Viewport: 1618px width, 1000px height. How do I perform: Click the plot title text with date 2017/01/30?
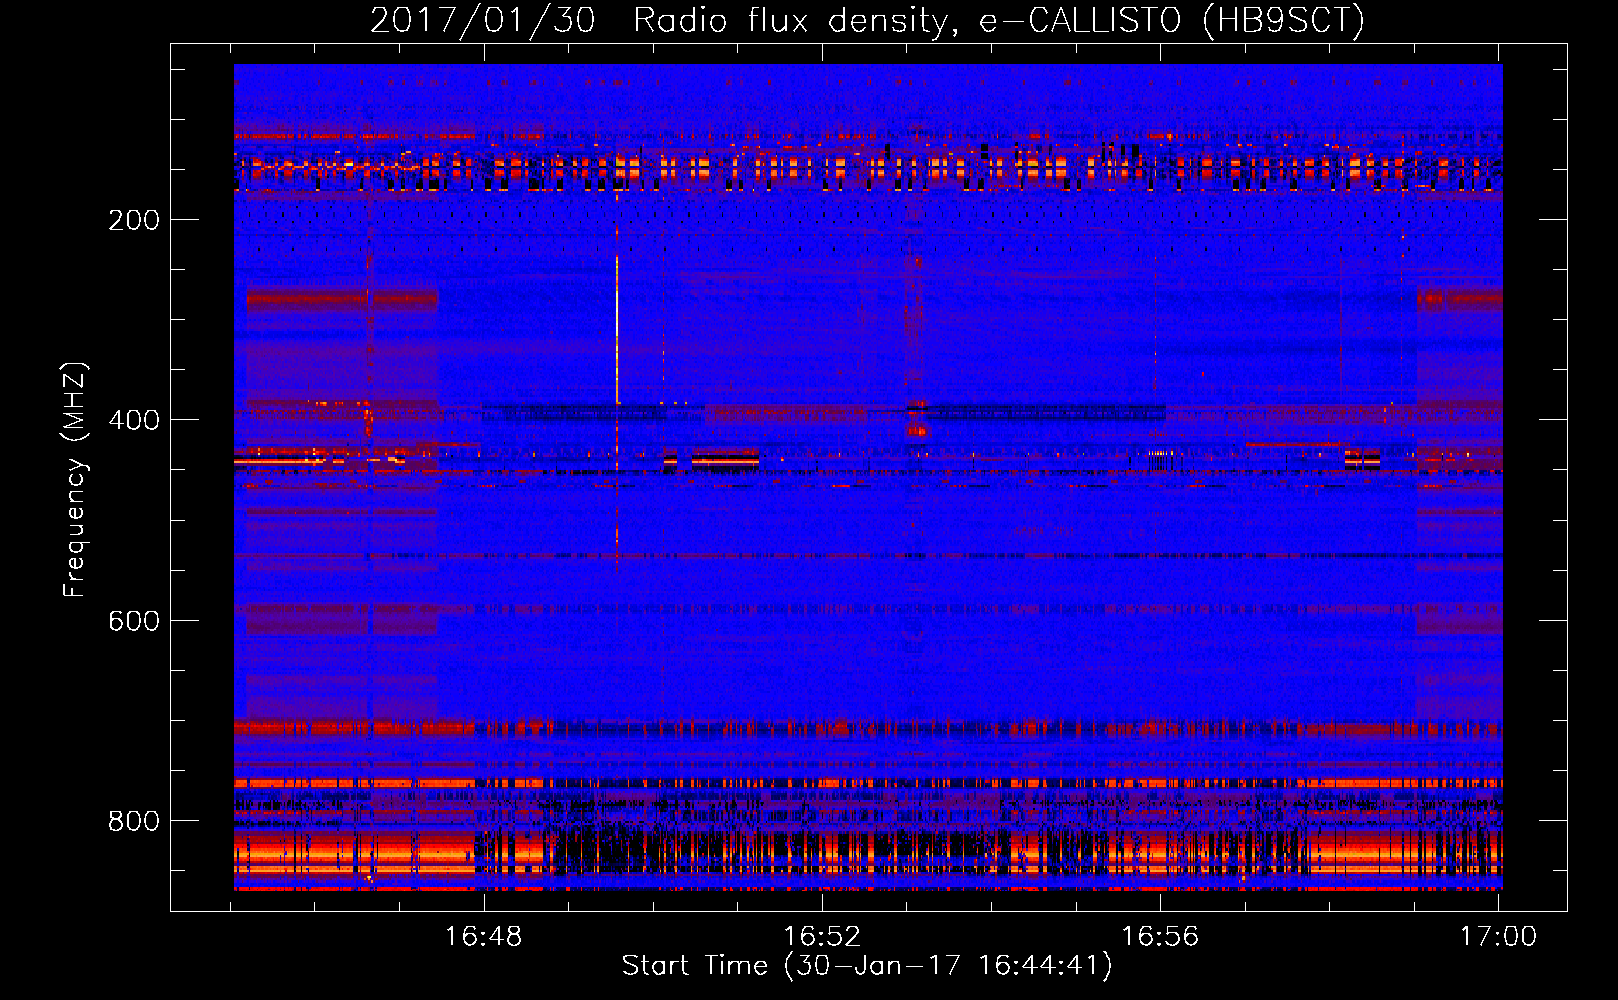point(867,20)
